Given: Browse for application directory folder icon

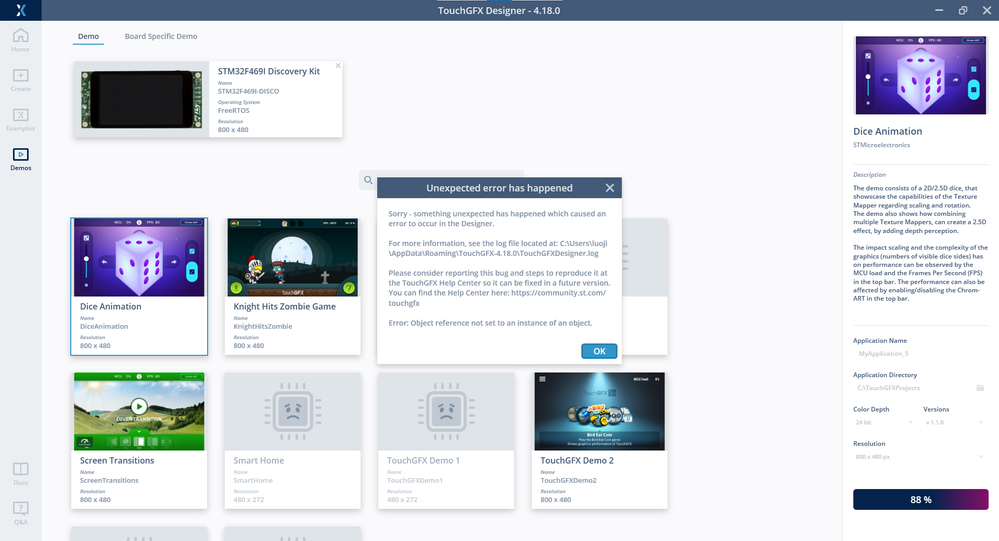Looking at the screenshot, I should (x=981, y=387).
